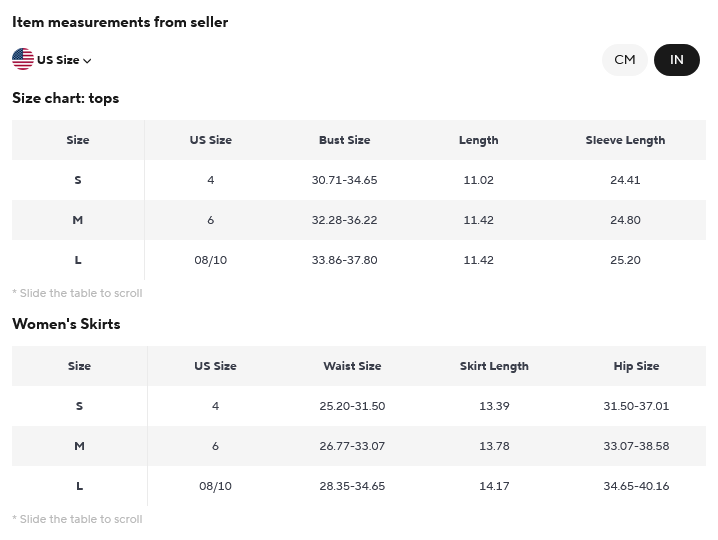Click the 34.65-40.16 hip size cell
Image resolution: width=718 pixels, height=540 pixels.
(636, 486)
